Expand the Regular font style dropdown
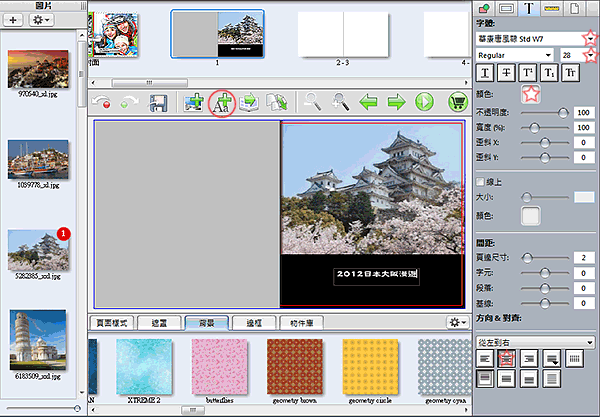The height and width of the screenshot is (417, 600). click(x=515, y=55)
